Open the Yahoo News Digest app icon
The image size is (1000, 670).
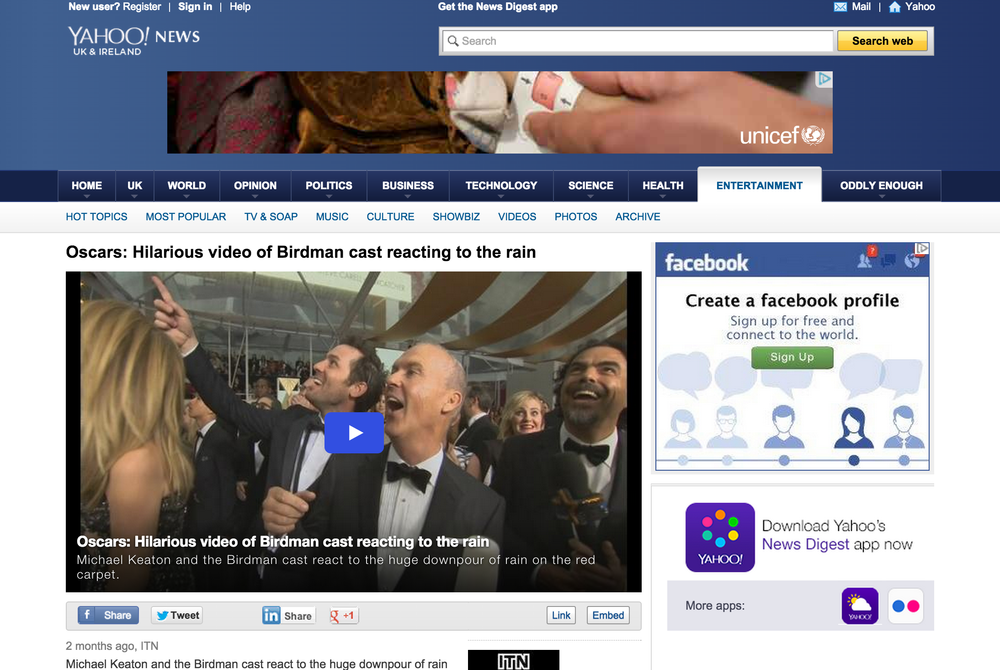click(x=720, y=537)
